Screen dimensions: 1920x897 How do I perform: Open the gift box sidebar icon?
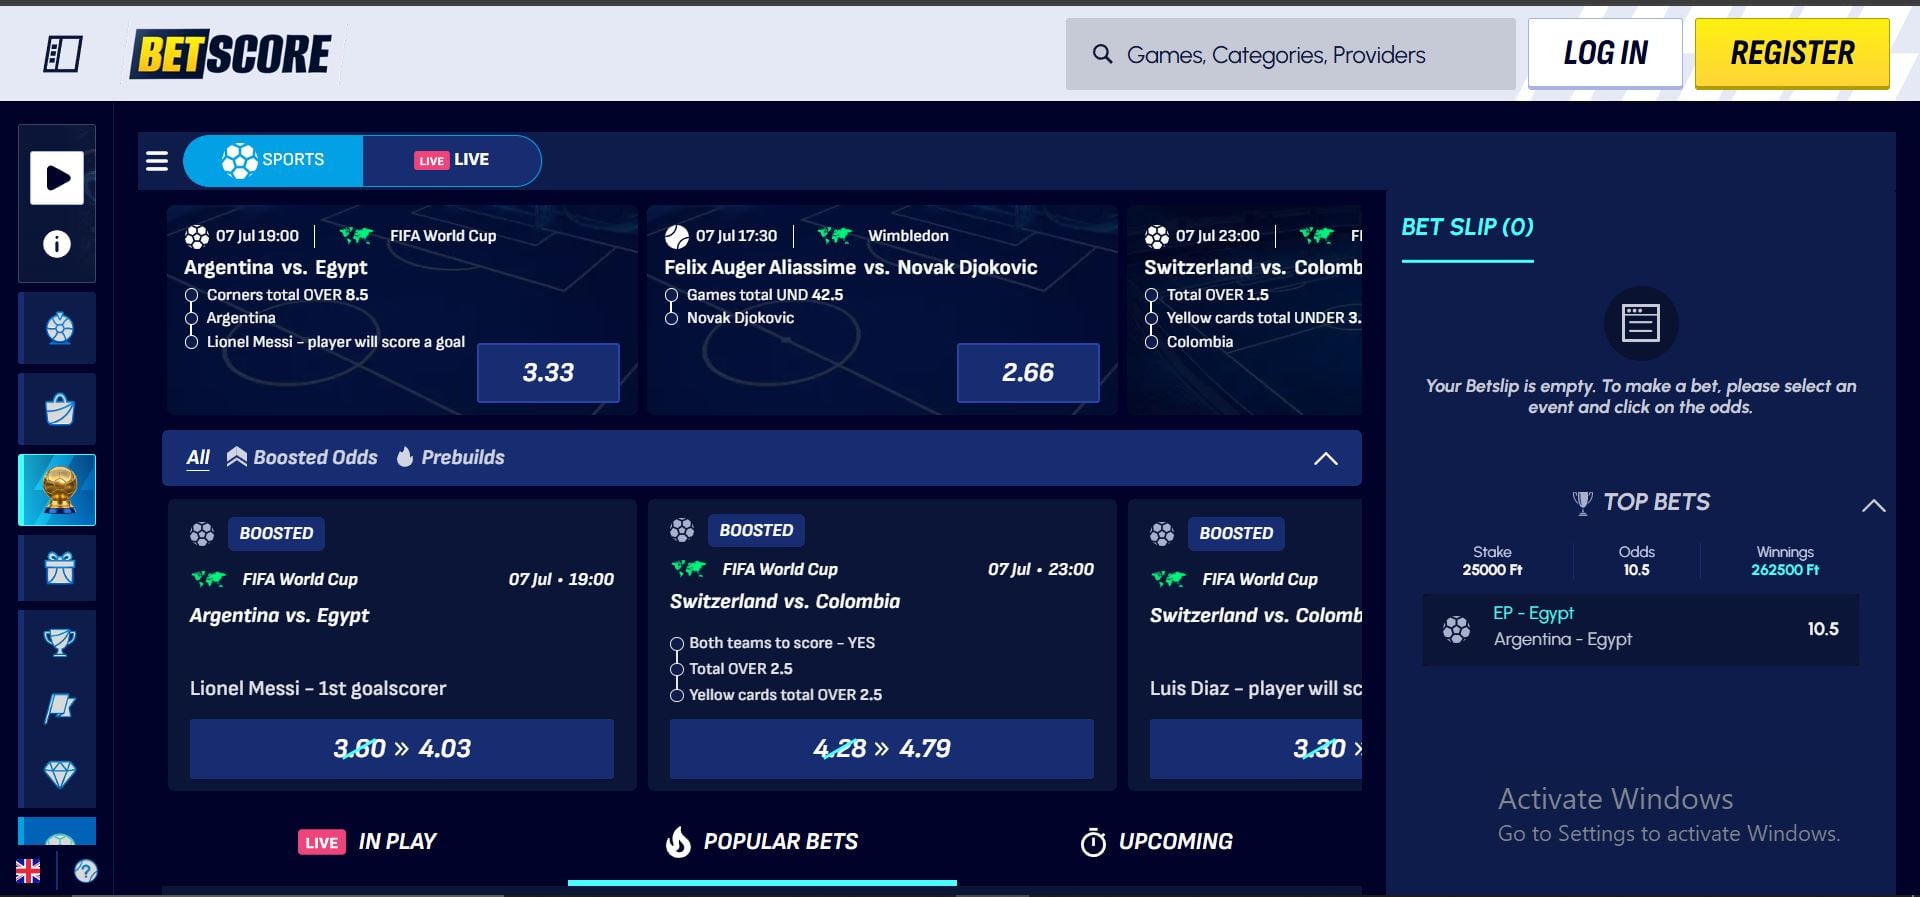pyautogui.click(x=59, y=568)
